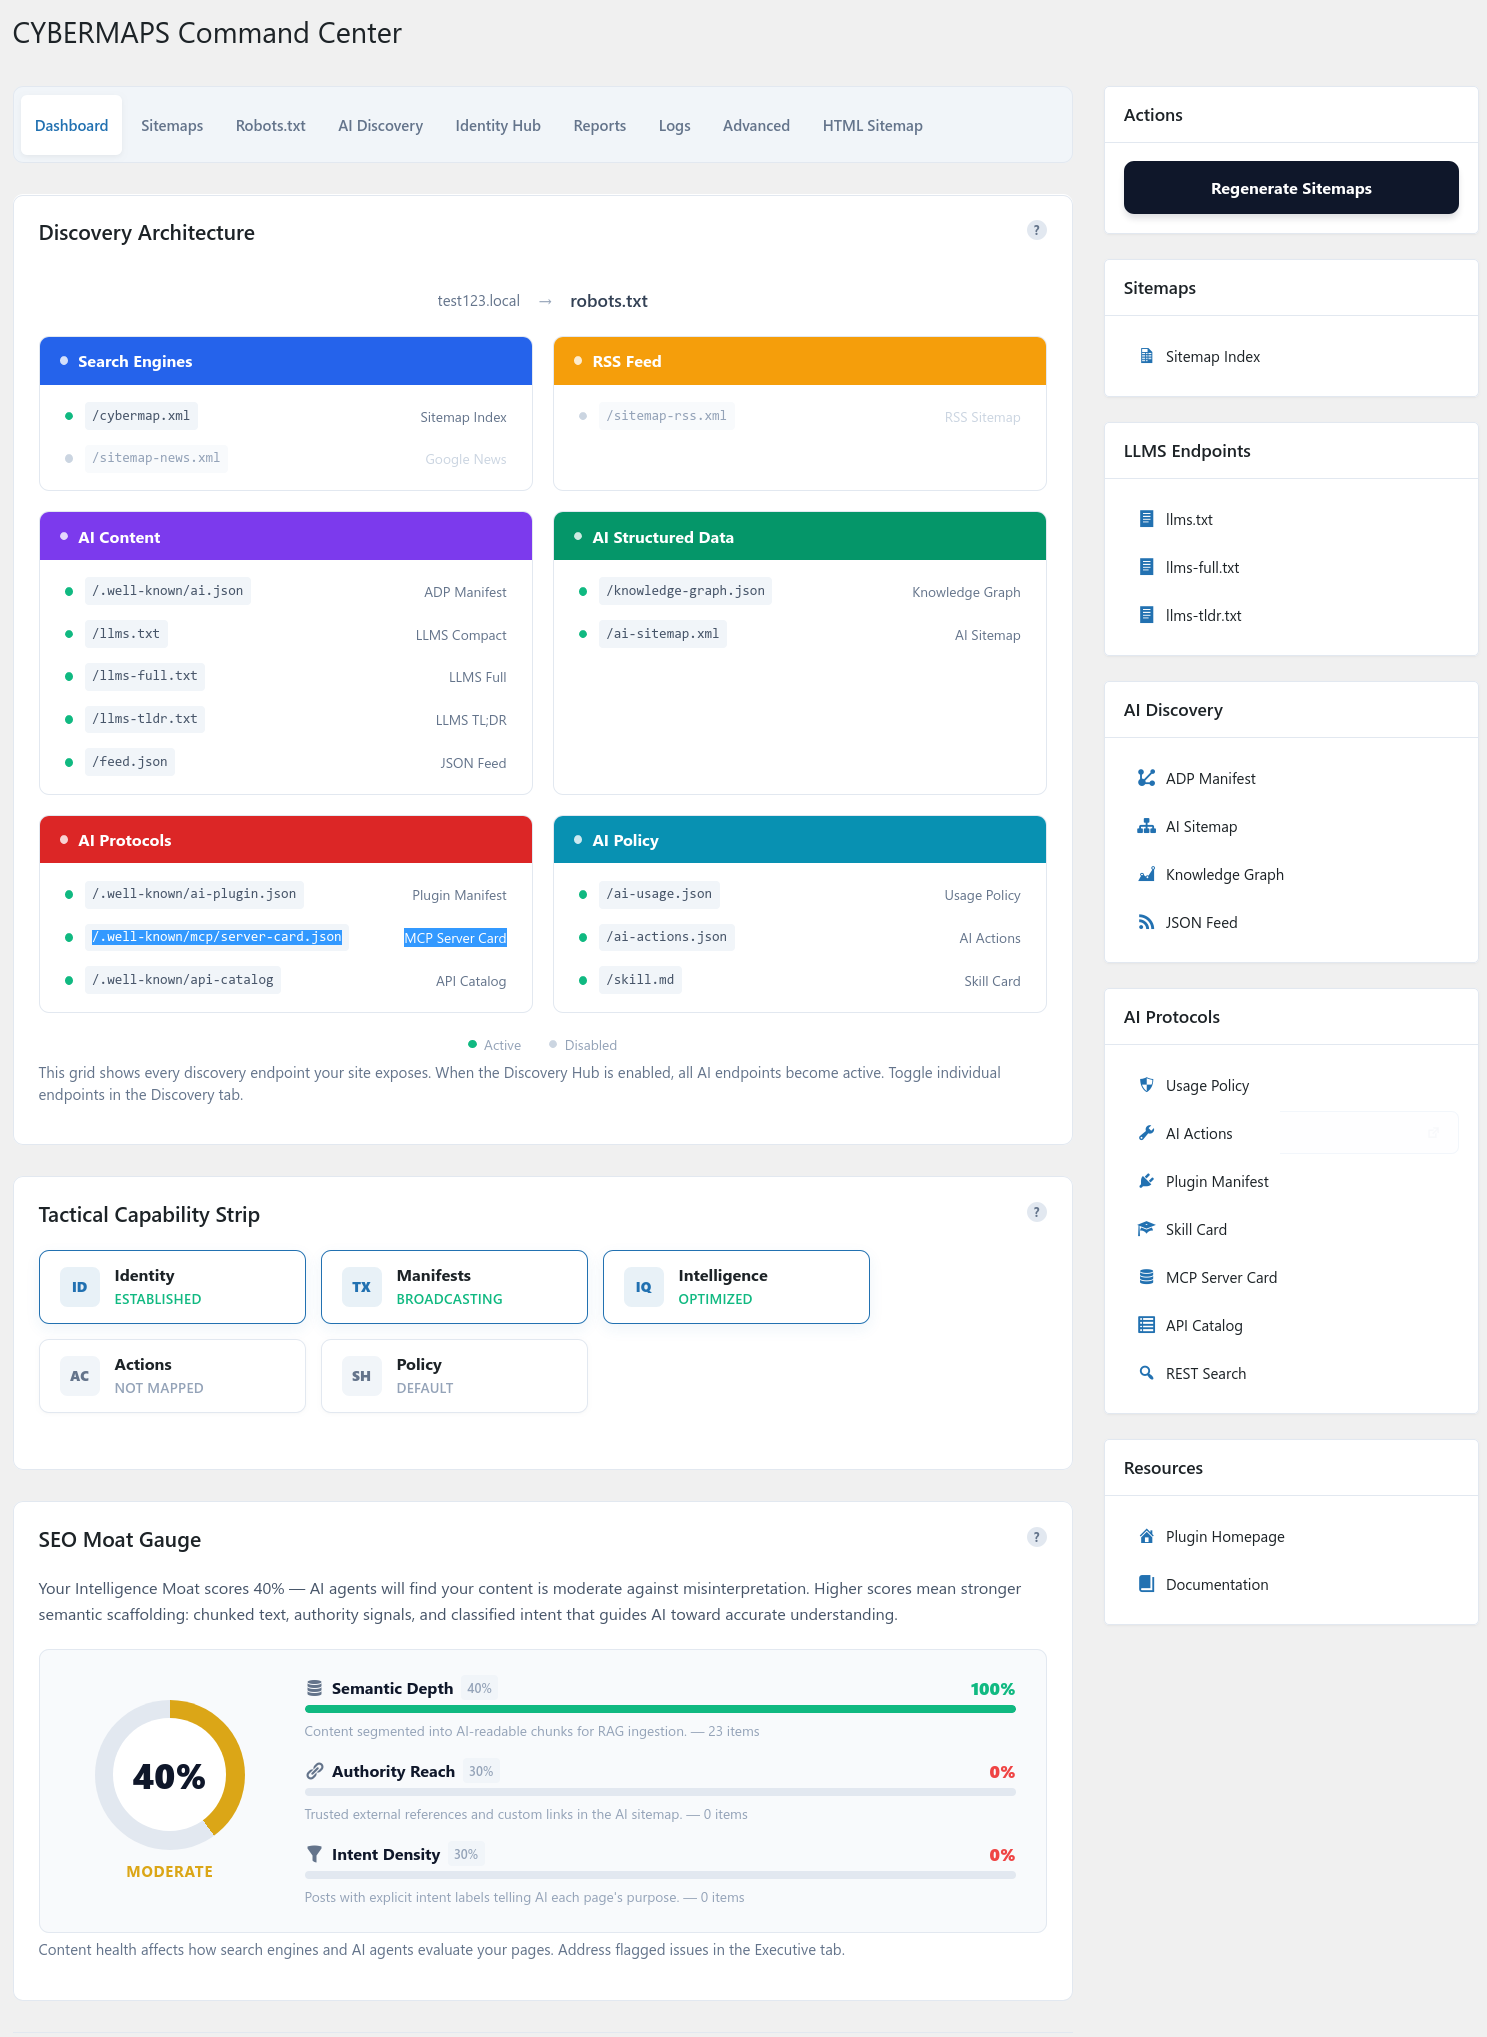Click the JSON Feed RSS icon
The height and width of the screenshot is (2037, 1487).
click(x=1146, y=922)
